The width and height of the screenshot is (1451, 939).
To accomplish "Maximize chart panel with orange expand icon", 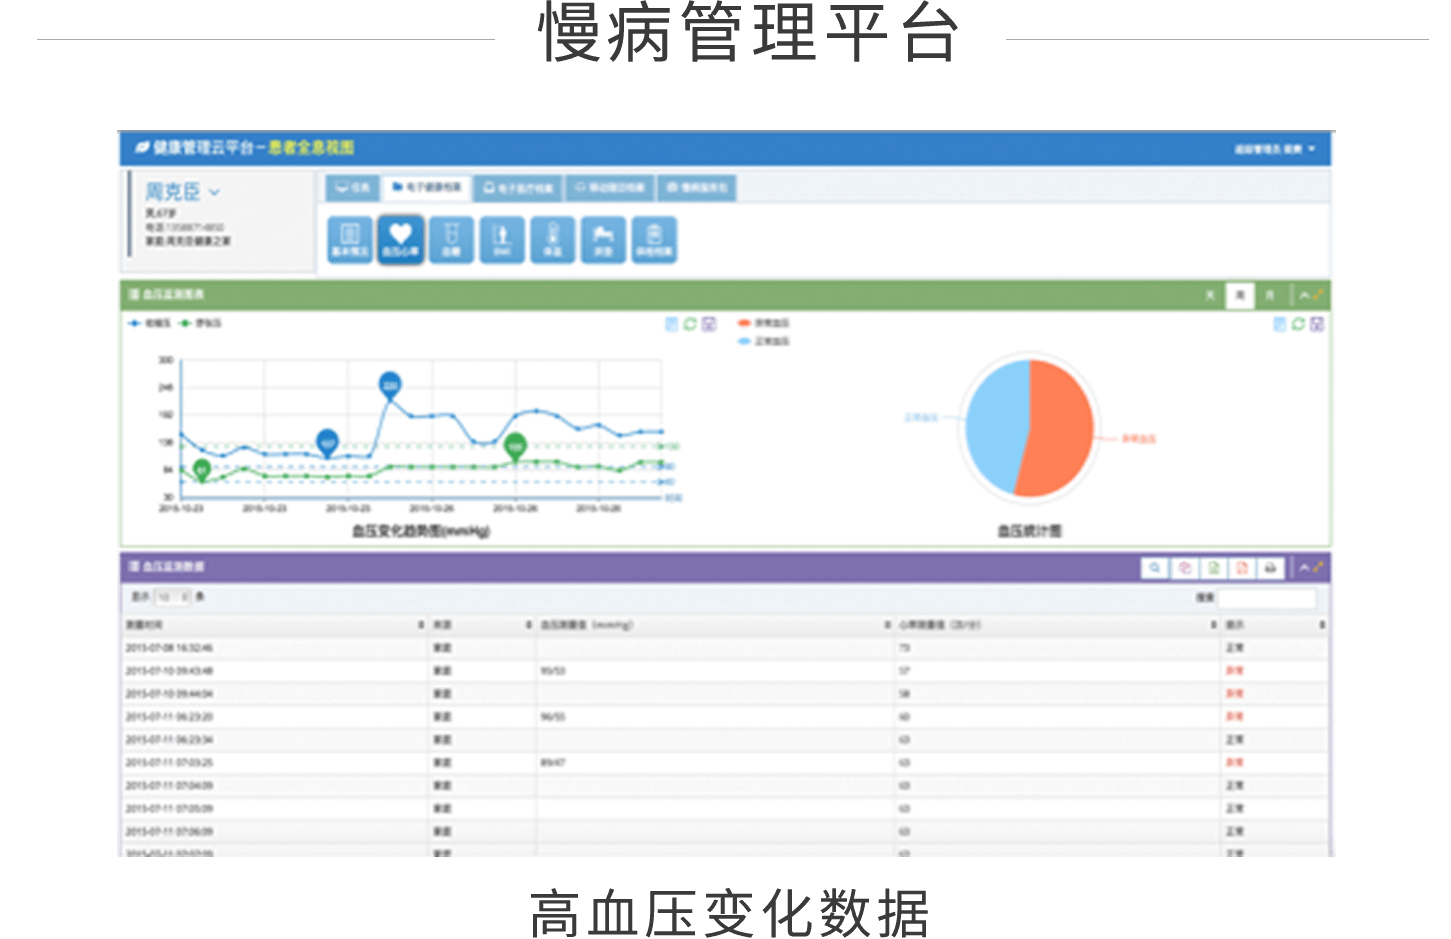I will [x=1319, y=295].
